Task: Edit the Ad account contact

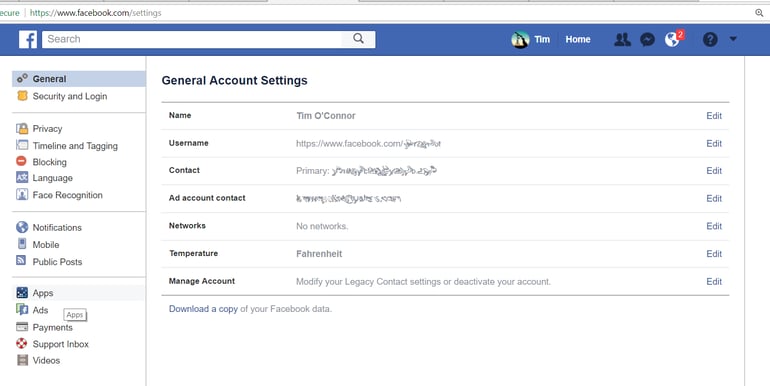Action: click(x=714, y=198)
